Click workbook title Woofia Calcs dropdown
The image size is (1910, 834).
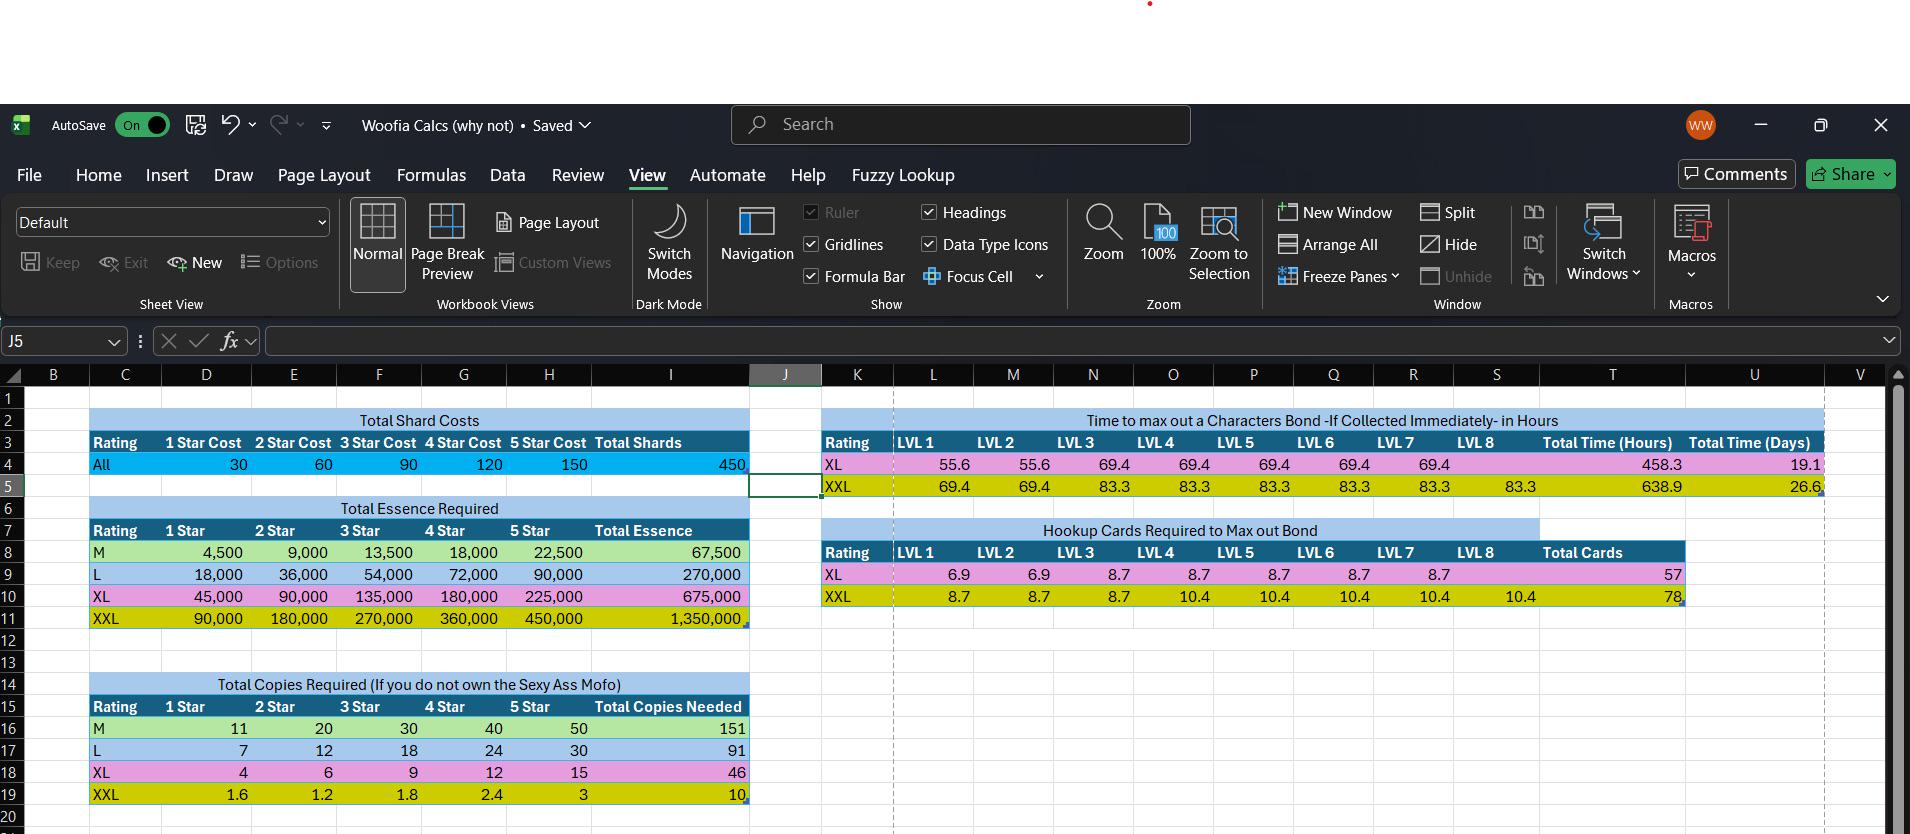pyautogui.click(x=476, y=126)
